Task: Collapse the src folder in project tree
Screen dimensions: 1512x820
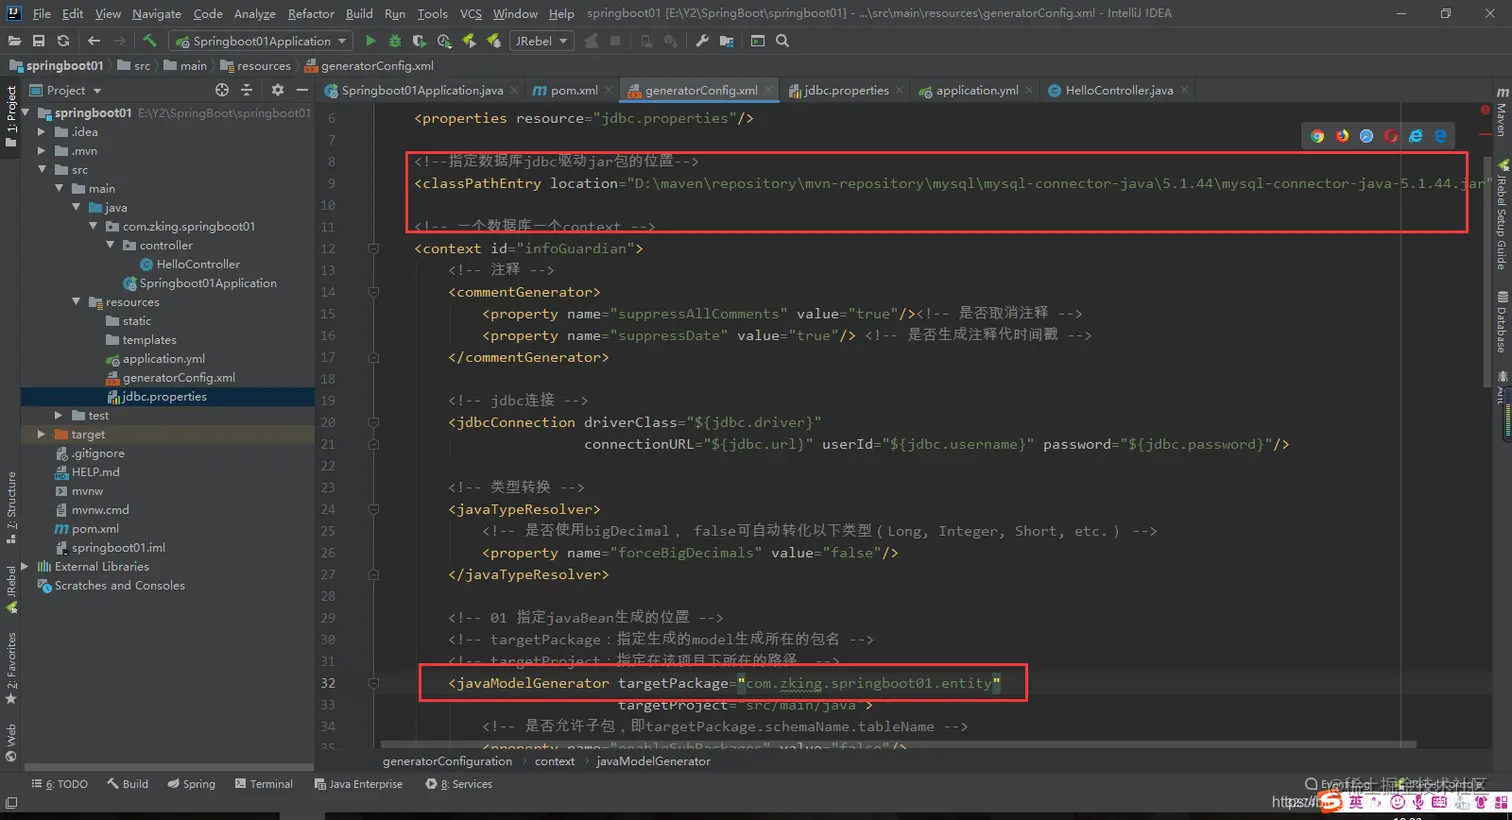Action: [x=41, y=170]
